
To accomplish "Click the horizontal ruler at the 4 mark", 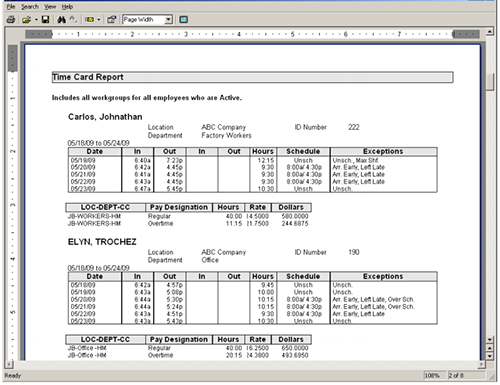I will point(239,34).
